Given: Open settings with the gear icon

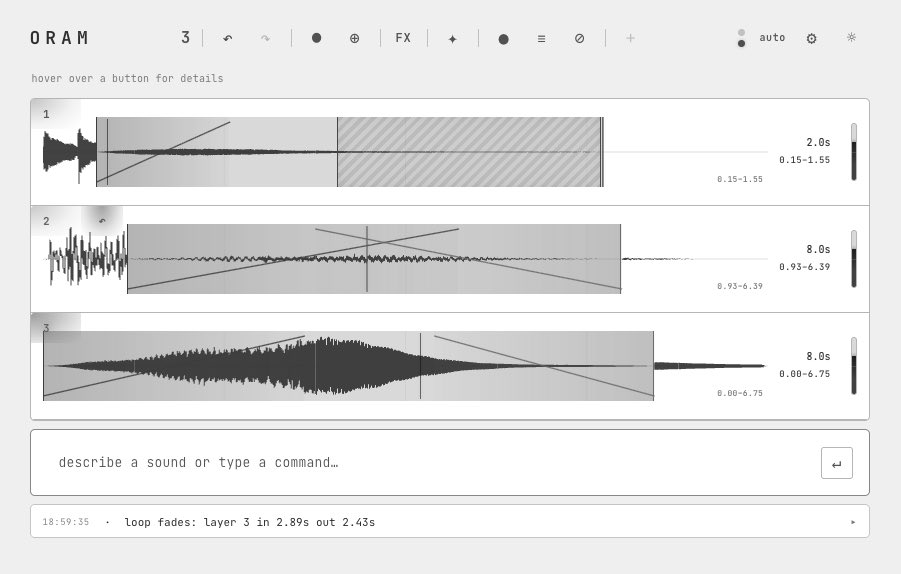Looking at the screenshot, I should [811, 38].
